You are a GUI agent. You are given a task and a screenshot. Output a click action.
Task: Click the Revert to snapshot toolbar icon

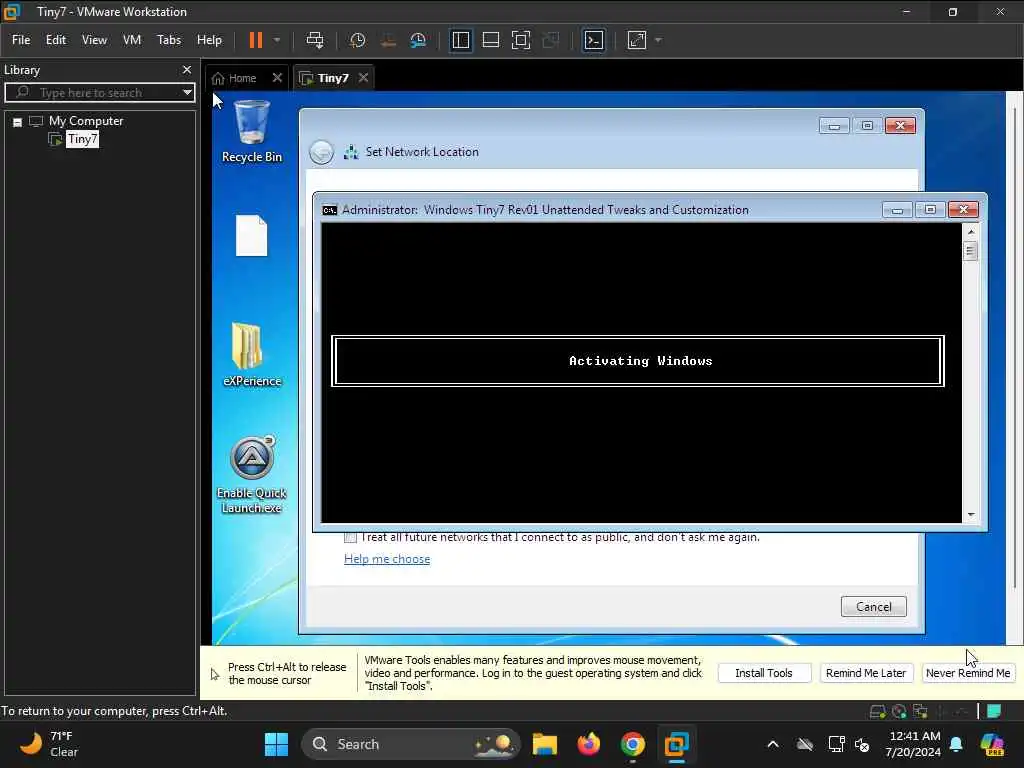coord(388,40)
